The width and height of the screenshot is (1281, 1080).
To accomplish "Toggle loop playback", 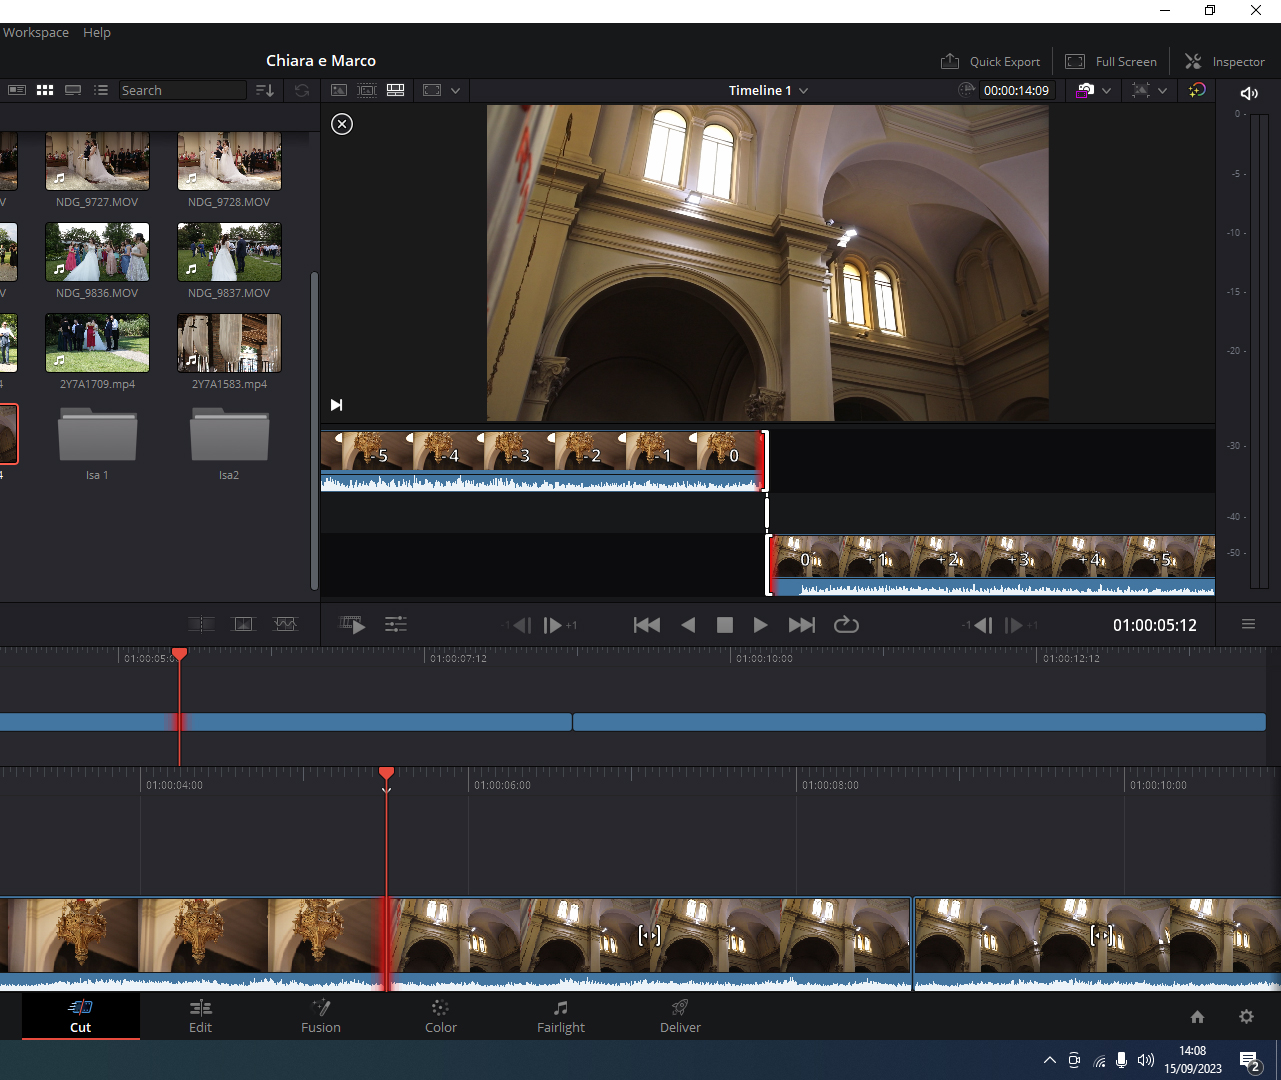I will (846, 625).
